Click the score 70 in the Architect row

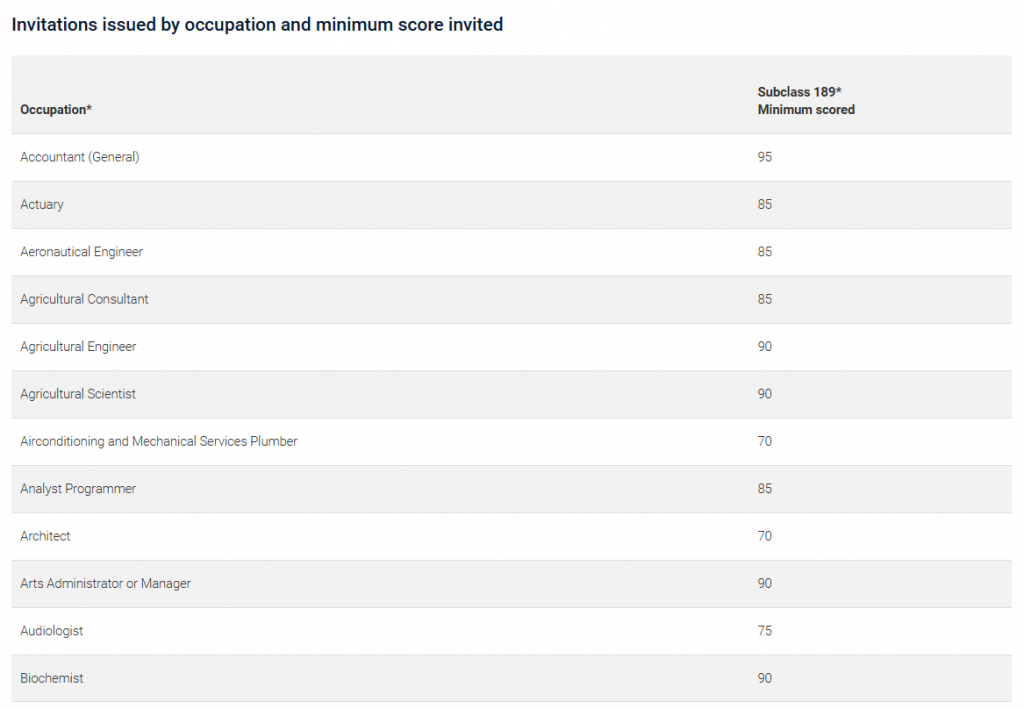(765, 536)
